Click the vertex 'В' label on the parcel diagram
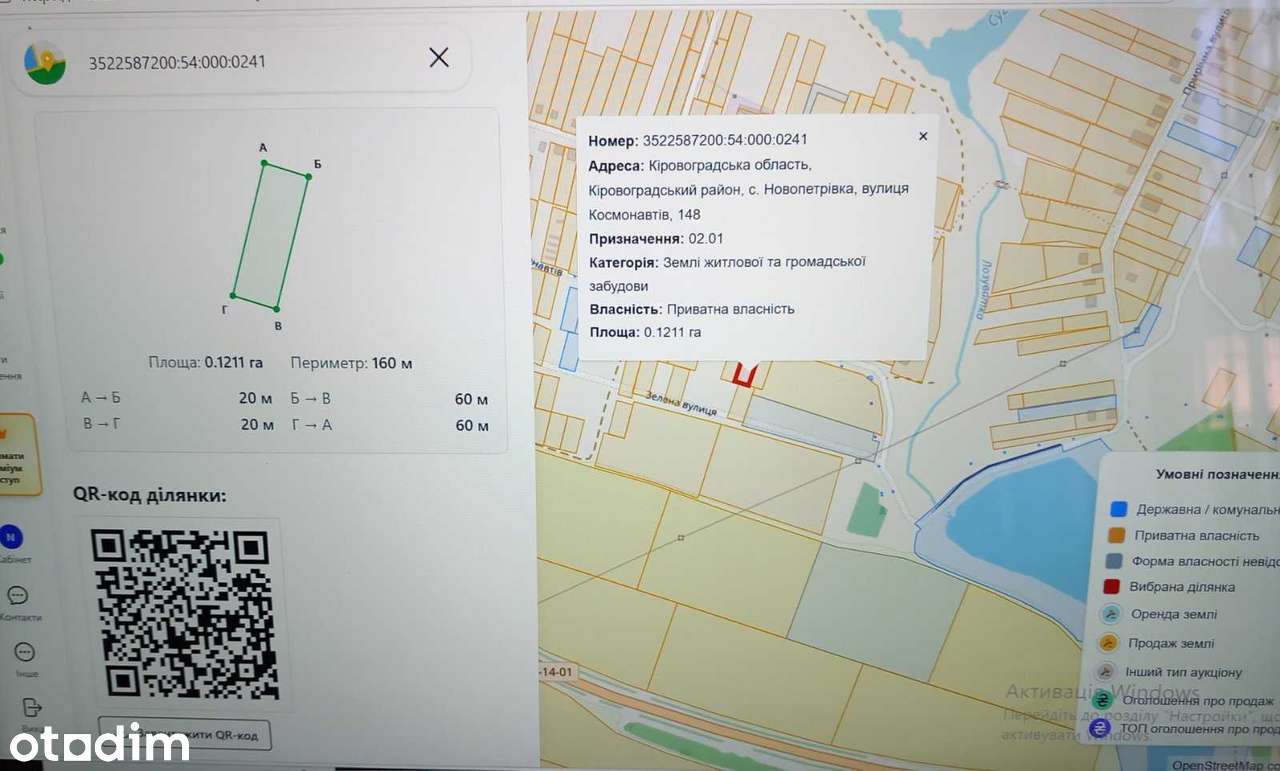Screen dimensions: 1280x771 278,326
